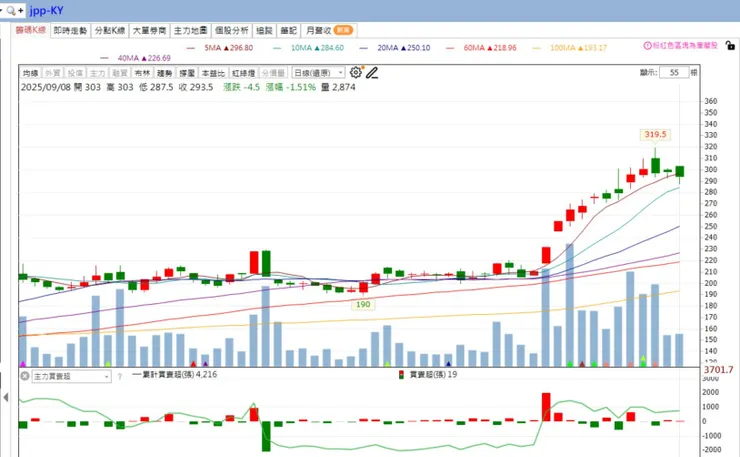Click the magnifier search icon beside jpp-KY
Viewport: 740px width, 457px height.
[x=11, y=10]
